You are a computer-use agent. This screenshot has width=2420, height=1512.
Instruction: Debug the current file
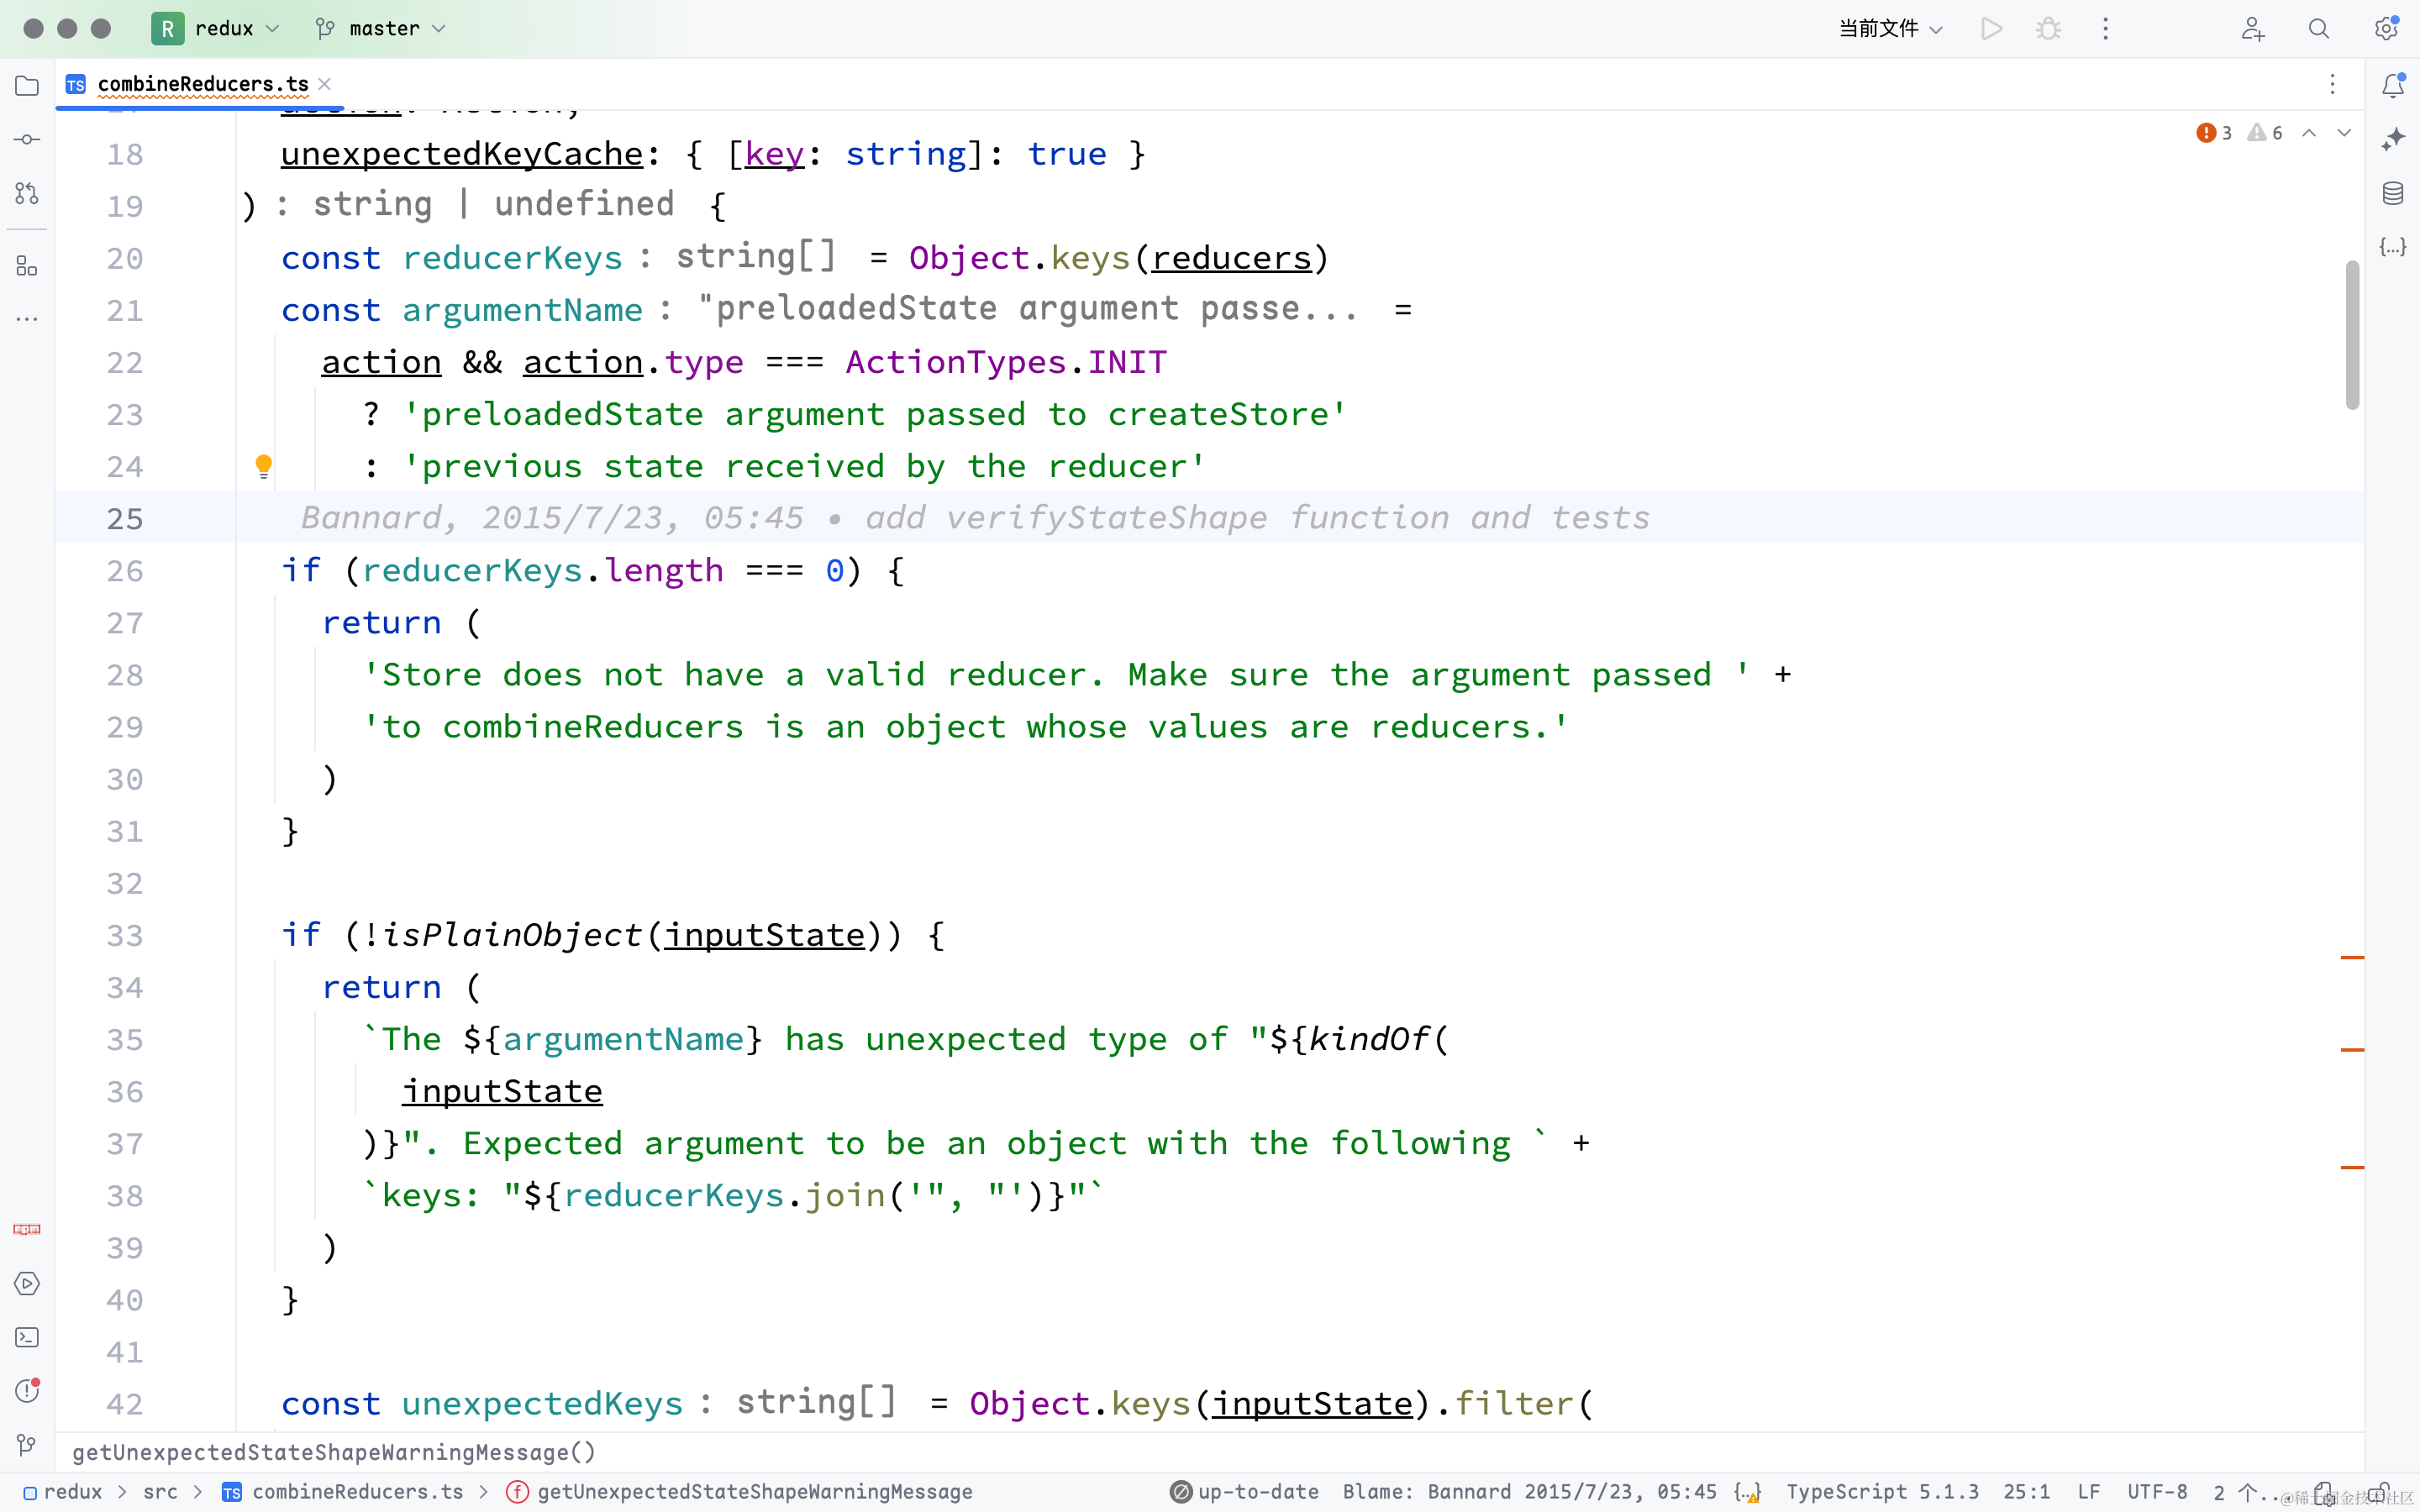2048,29
